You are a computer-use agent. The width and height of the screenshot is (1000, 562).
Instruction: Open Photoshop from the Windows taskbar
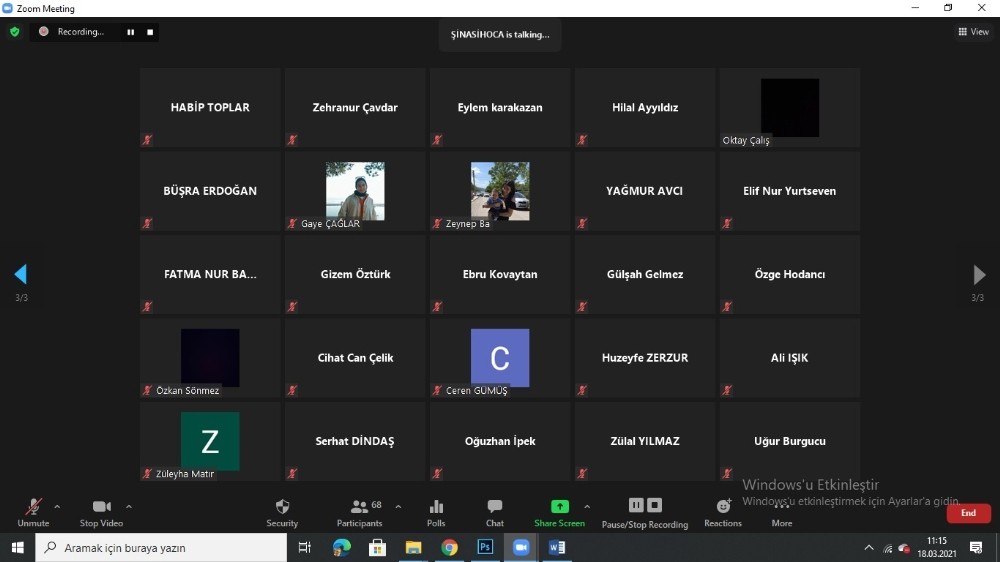tap(485, 547)
